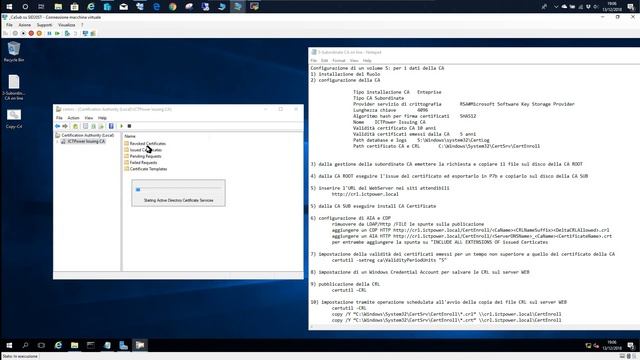Open the Help menu in certsrv
The height and width of the screenshot is (360, 640).
click(102, 118)
